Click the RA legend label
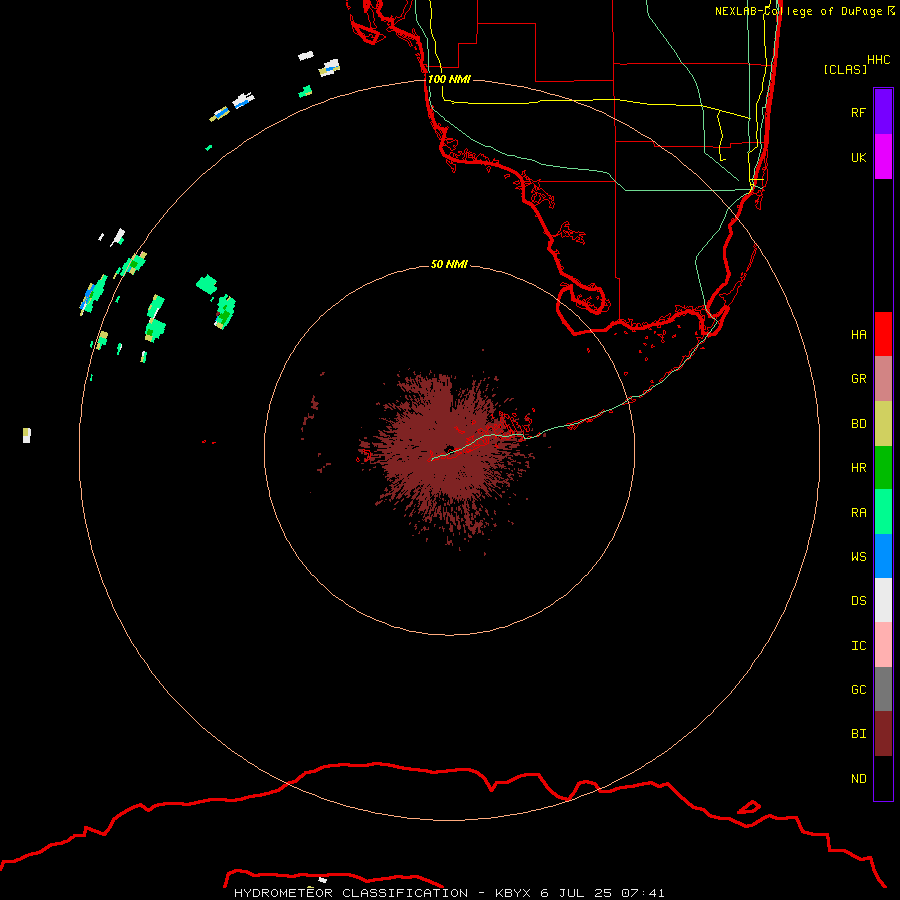 (x=858, y=513)
